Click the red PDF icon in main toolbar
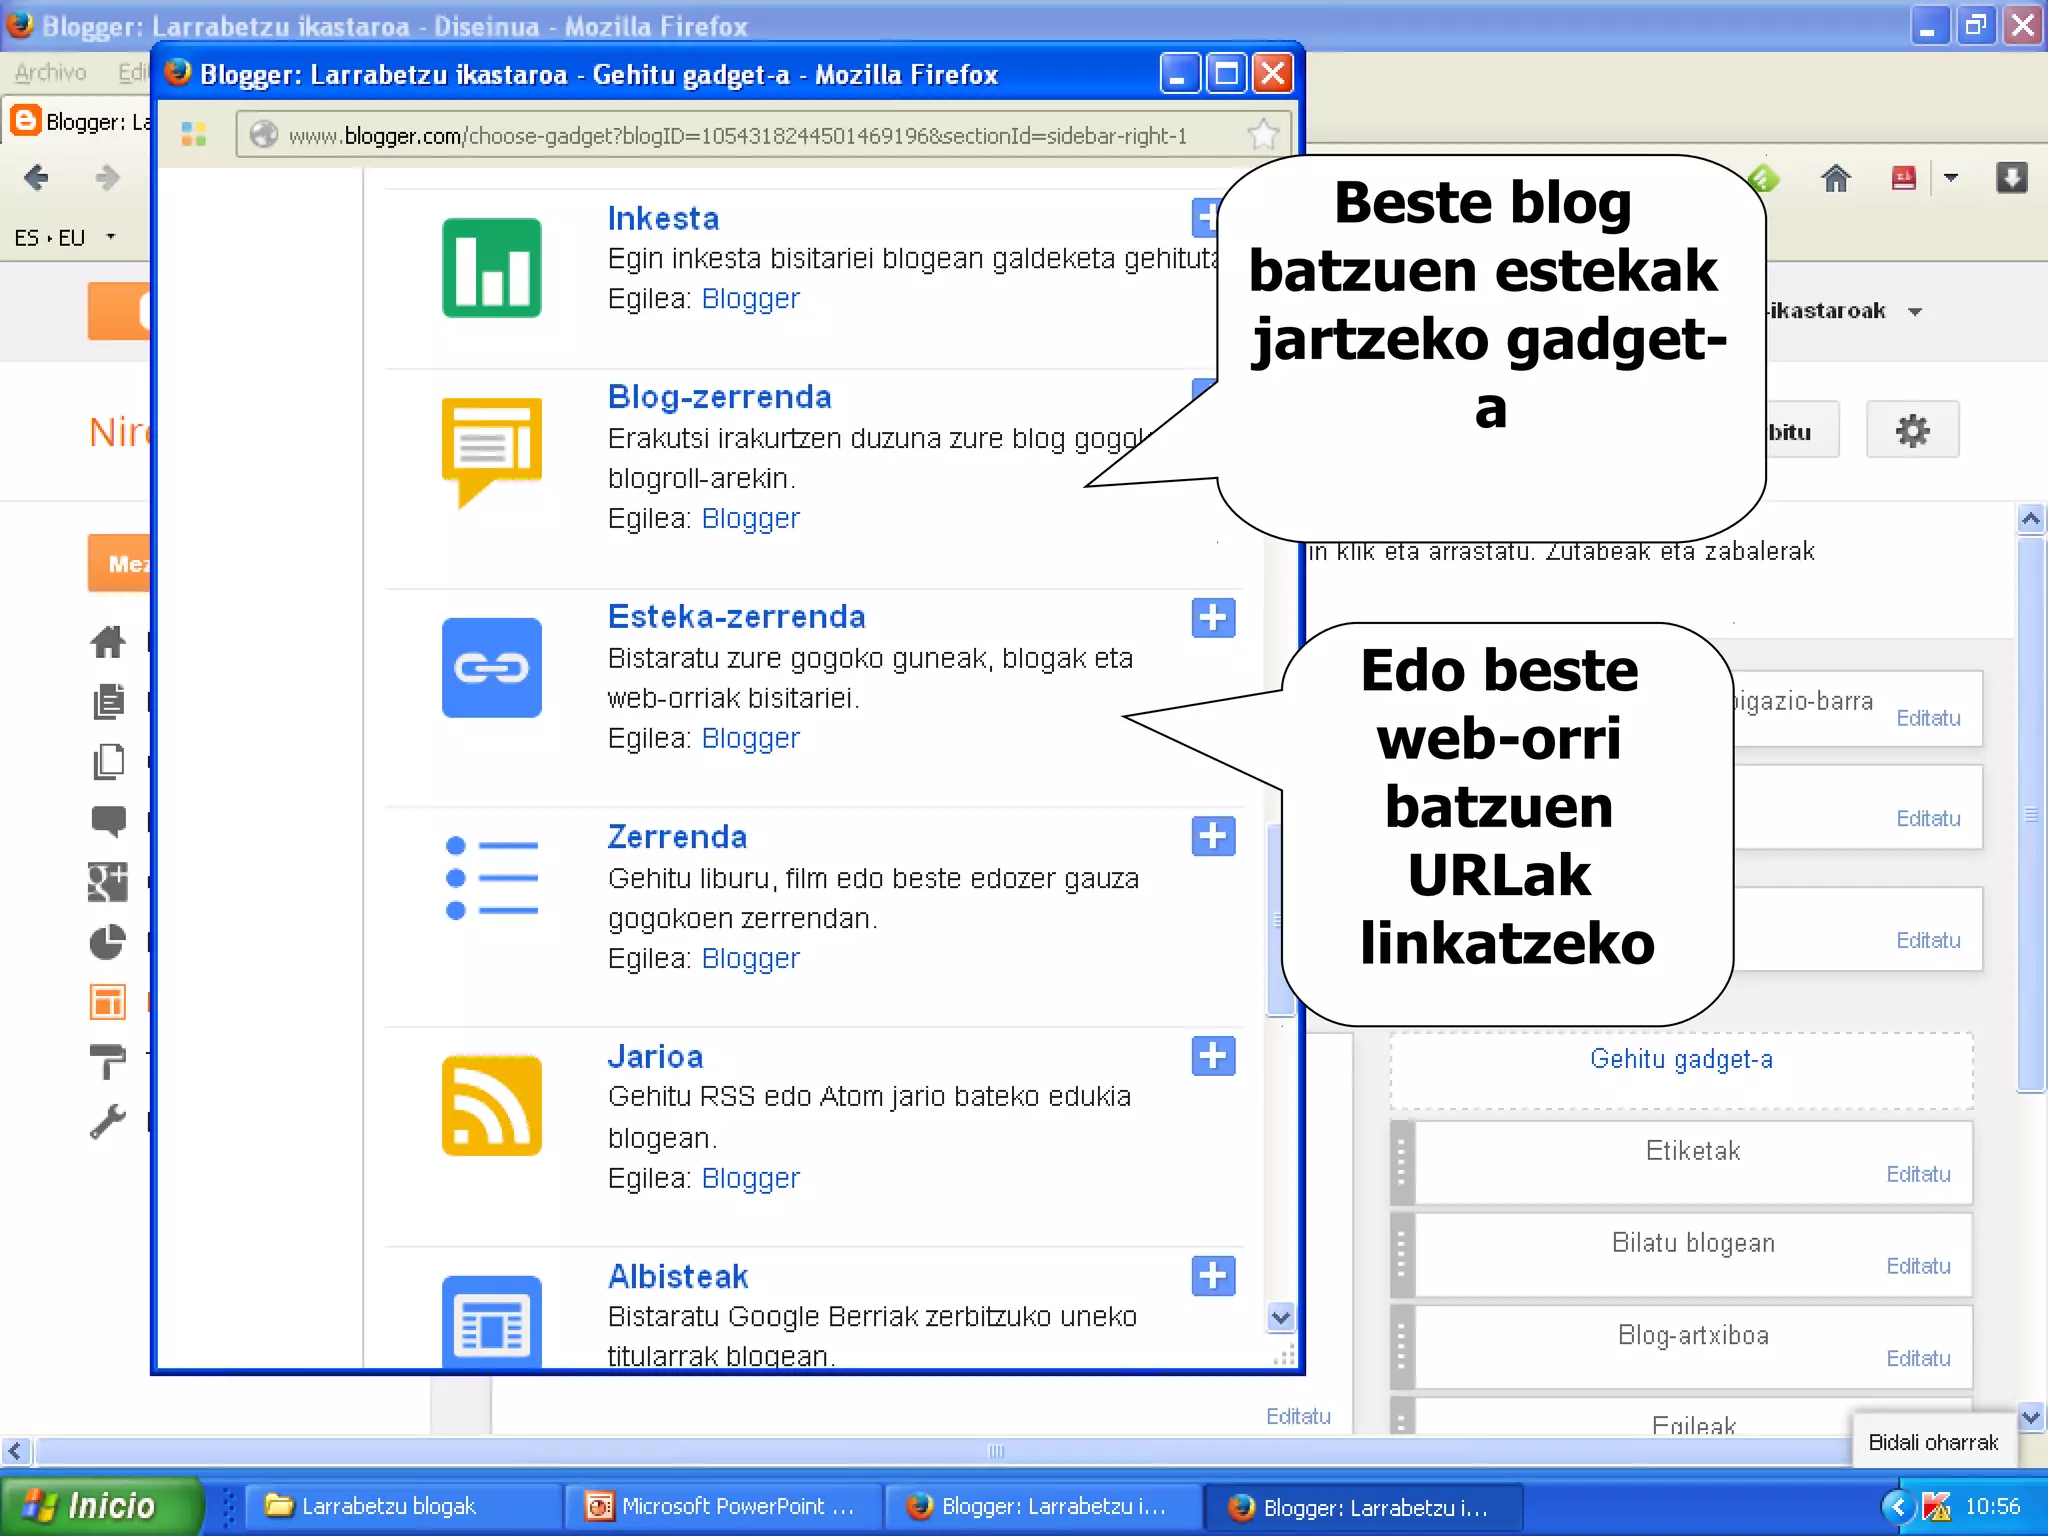 pos(1903,179)
